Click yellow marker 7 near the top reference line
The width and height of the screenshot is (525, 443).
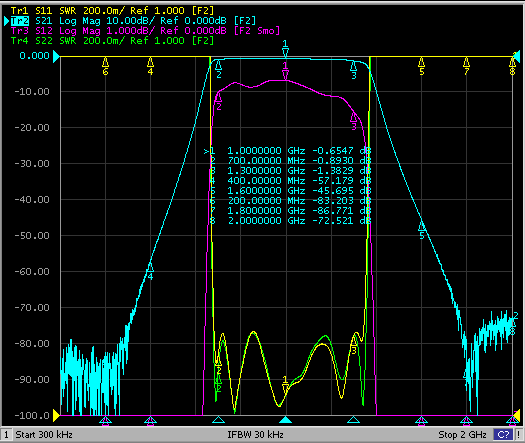pos(466,66)
